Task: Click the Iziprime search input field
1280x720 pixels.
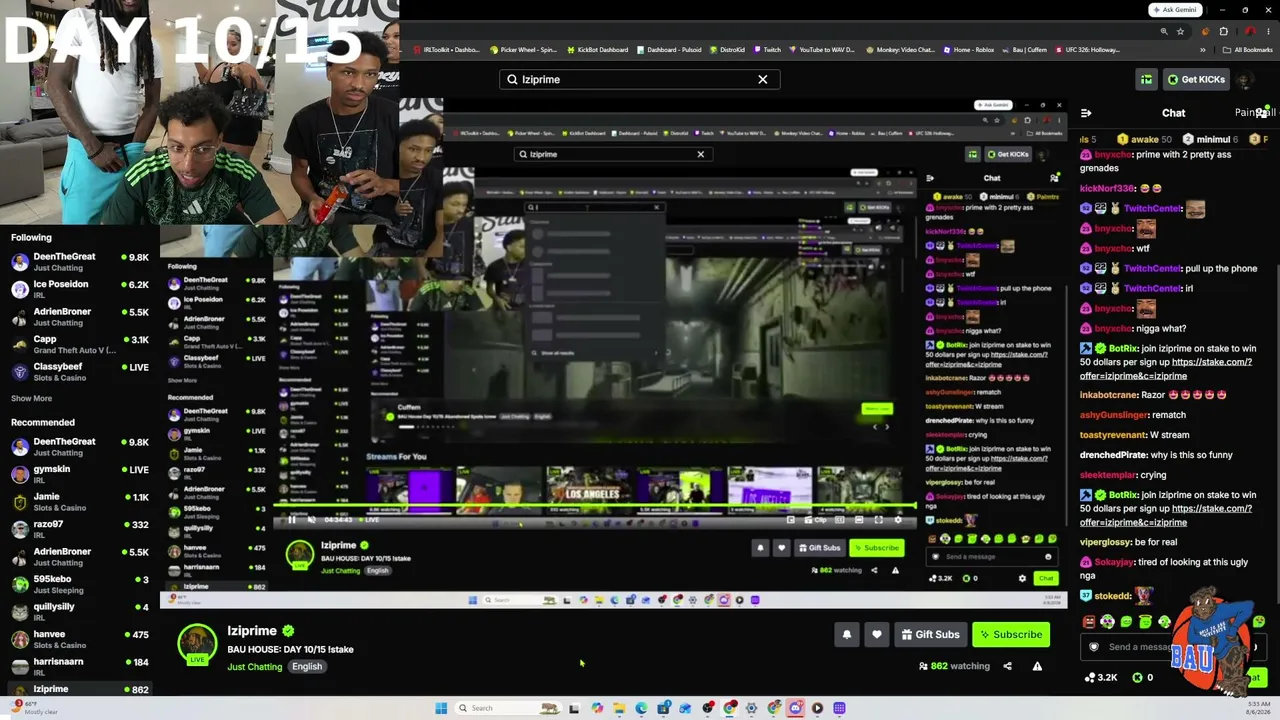Action: tap(640, 79)
